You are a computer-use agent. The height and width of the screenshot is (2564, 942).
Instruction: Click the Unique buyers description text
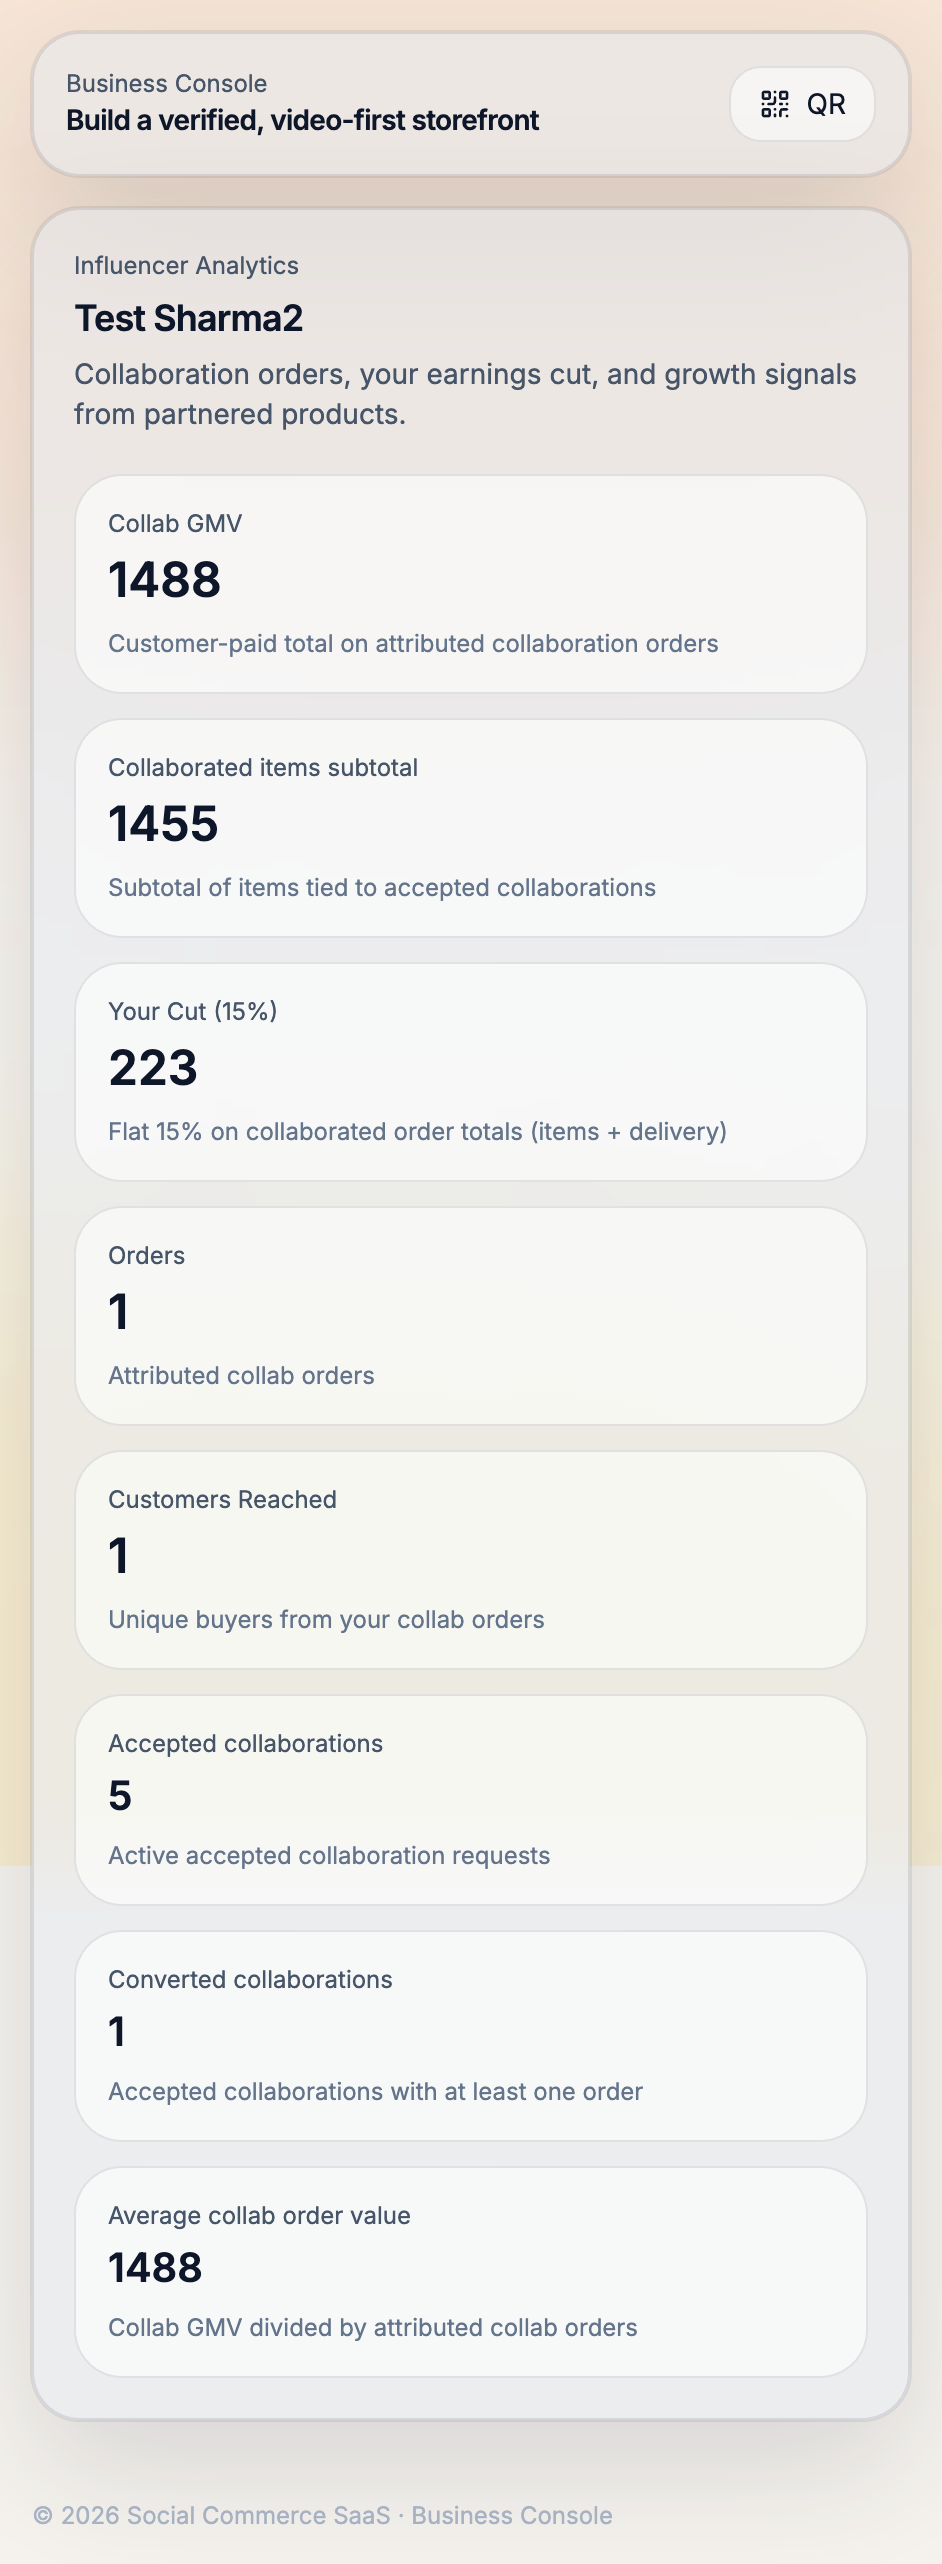[x=326, y=1619]
